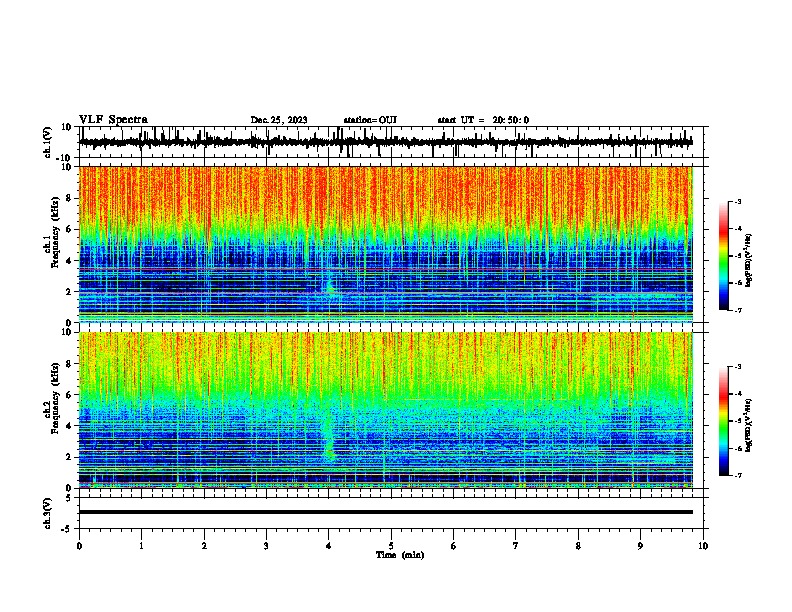Click the ch.1 spectrogram "4" kHz tick label
Viewport: 792px width, 612px height.
click(x=69, y=261)
